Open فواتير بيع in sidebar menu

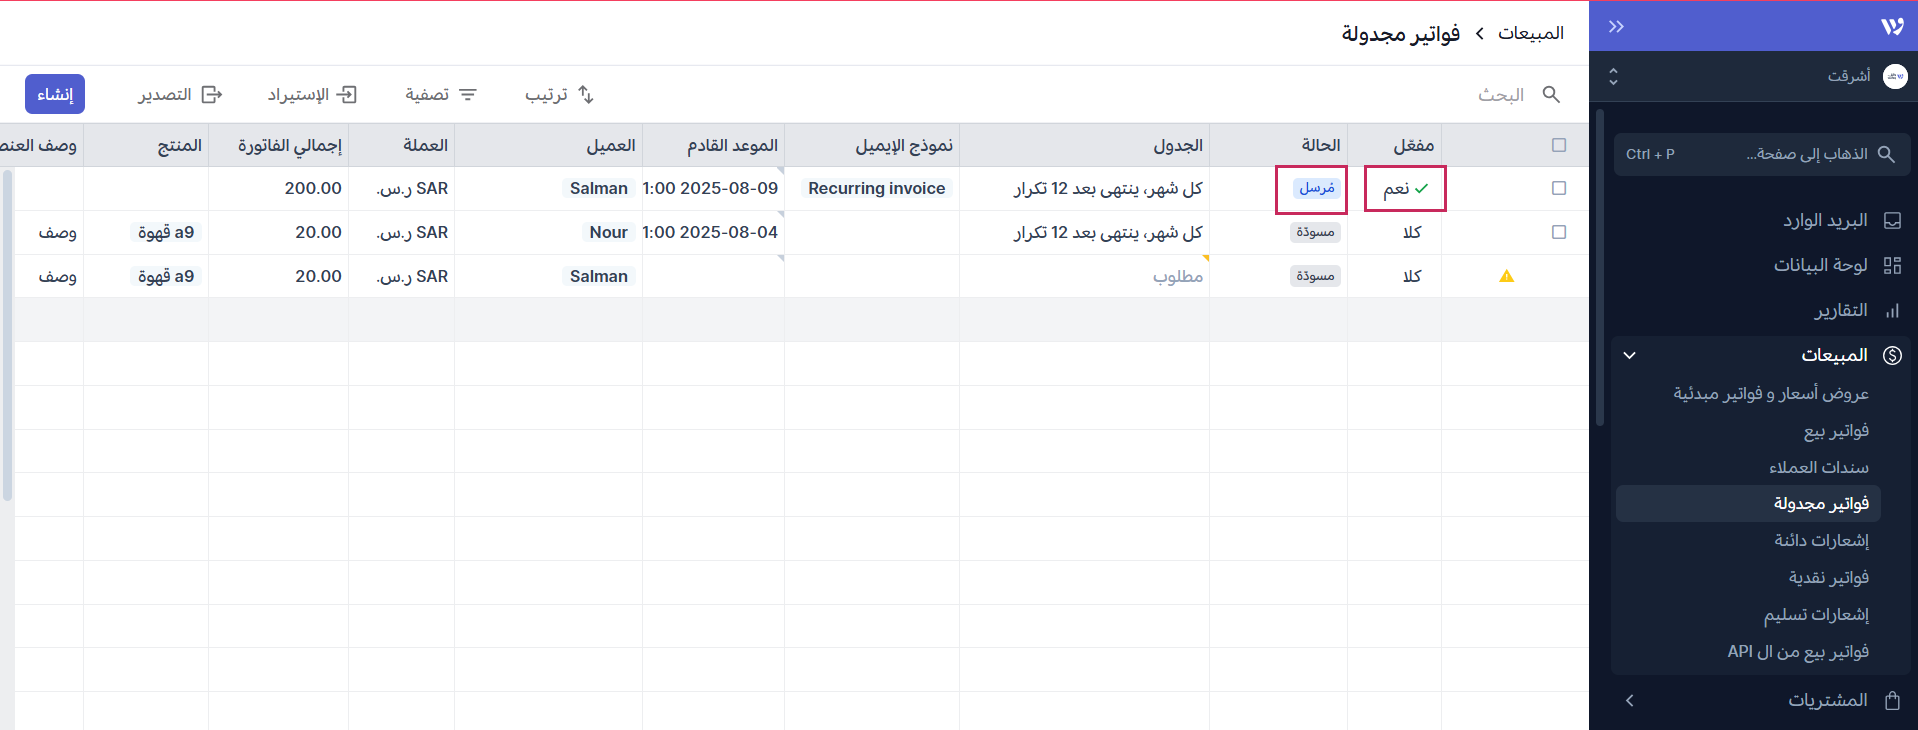(1835, 430)
